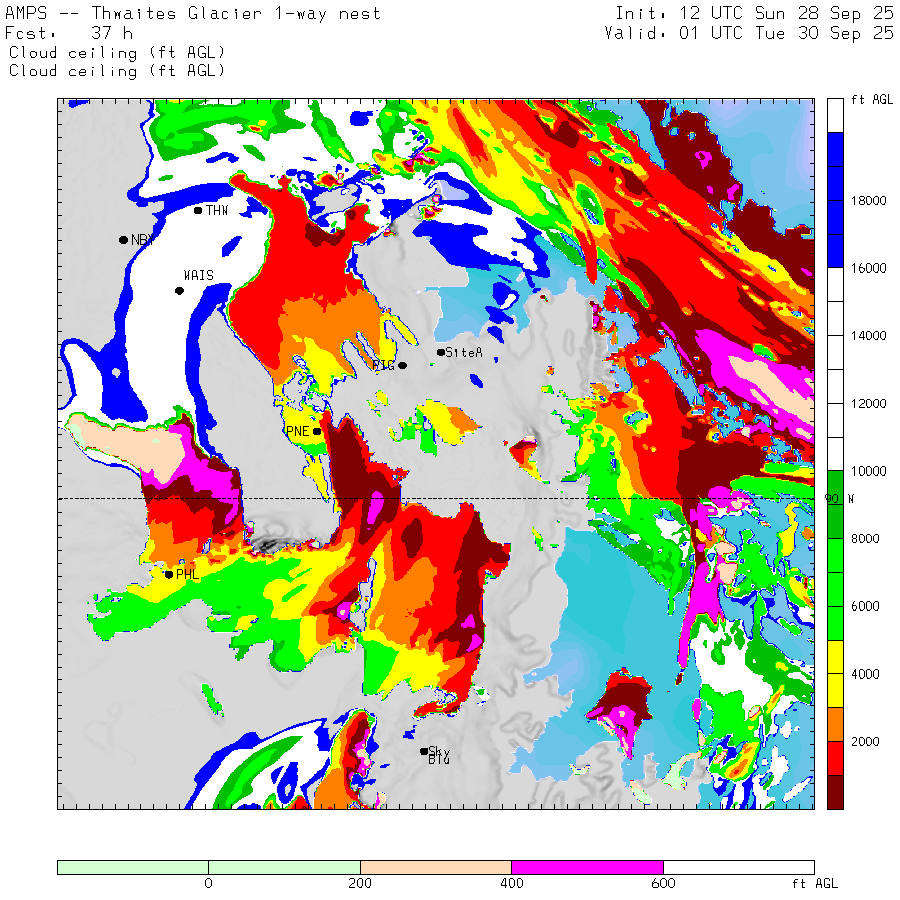This screenshot has width=900, height=900.
Task: Click the dark red lowest ceiling legend swatch
Action: tap(835, 791)
